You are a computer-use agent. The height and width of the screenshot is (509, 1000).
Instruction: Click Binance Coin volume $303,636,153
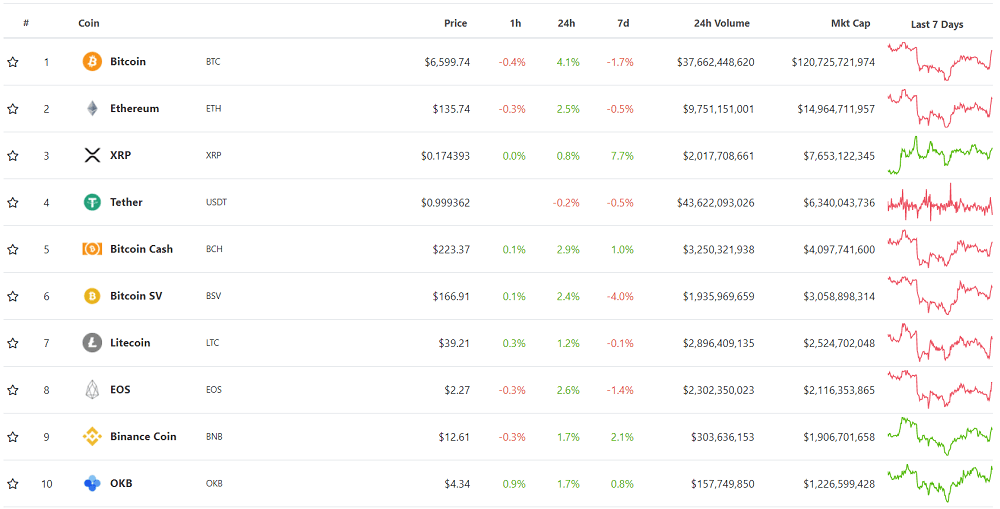click(x=723, y=437)
